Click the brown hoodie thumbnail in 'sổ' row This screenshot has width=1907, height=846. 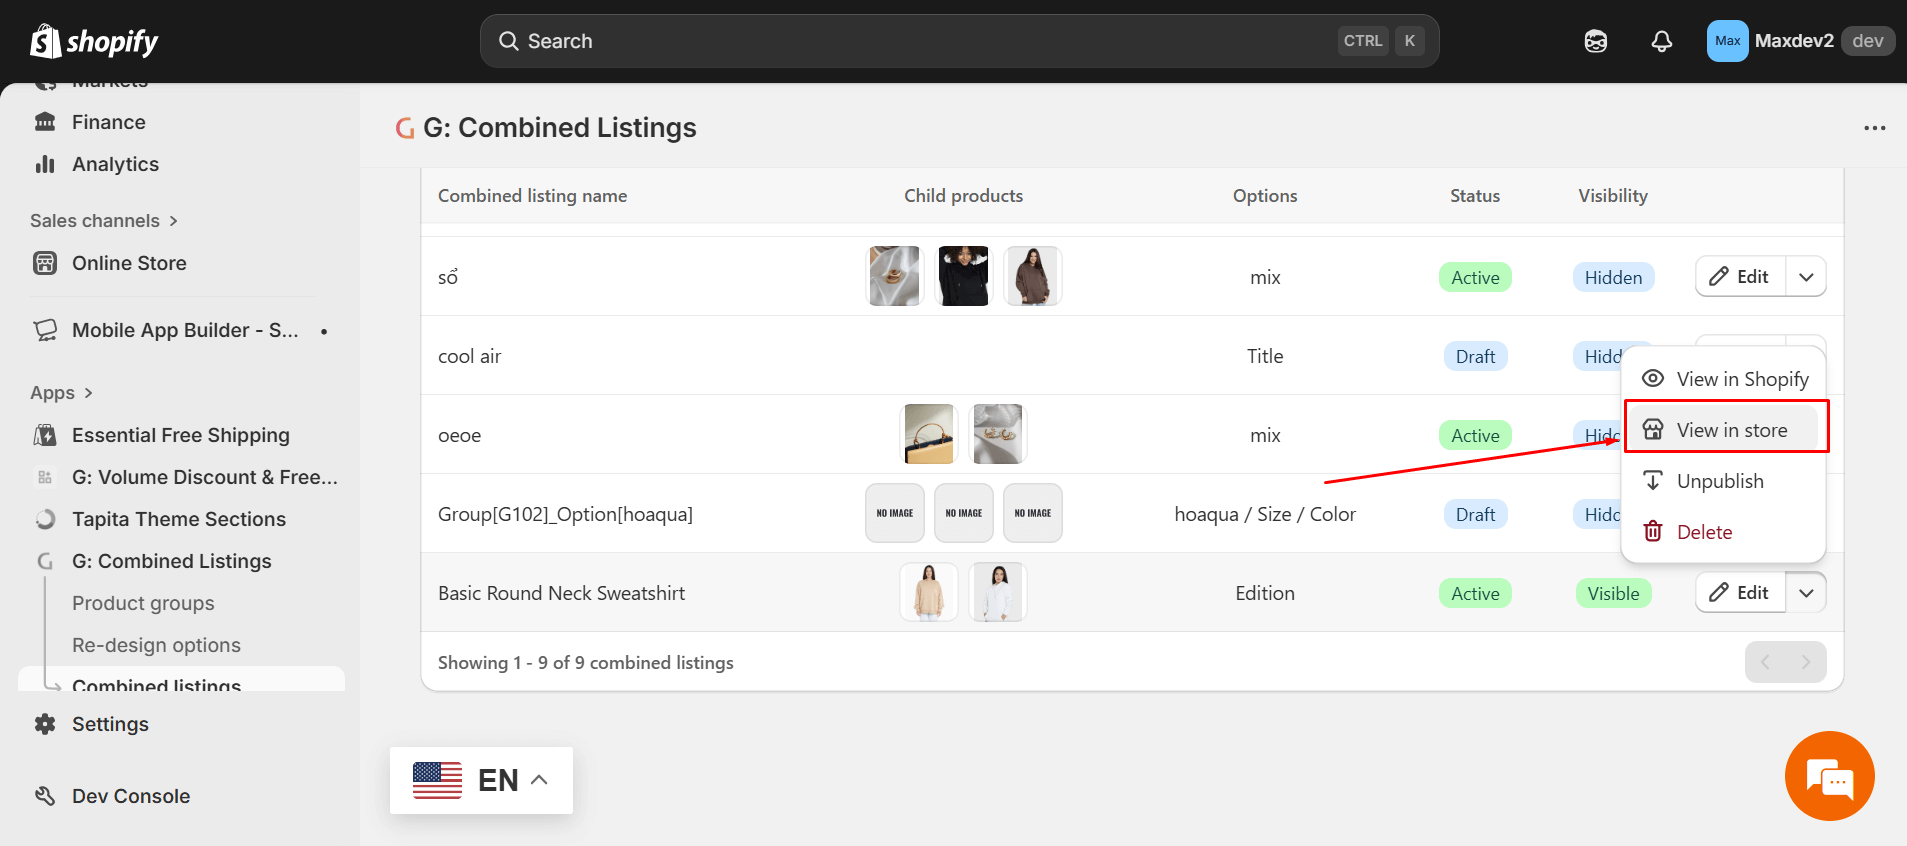pyautogui.click(x=1033, y=276)
